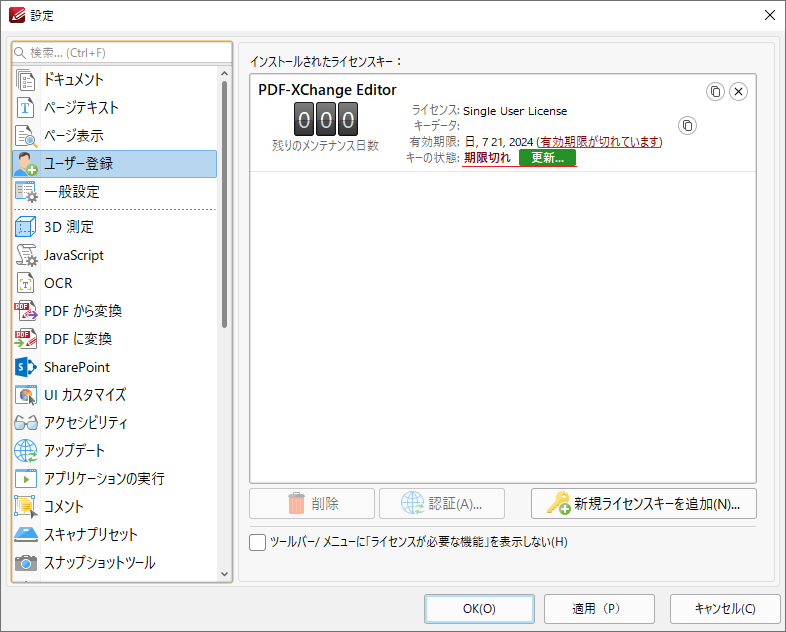Select the アプリケーションの実行 play icon
The image size is (786, 632).
coord(26,479)
